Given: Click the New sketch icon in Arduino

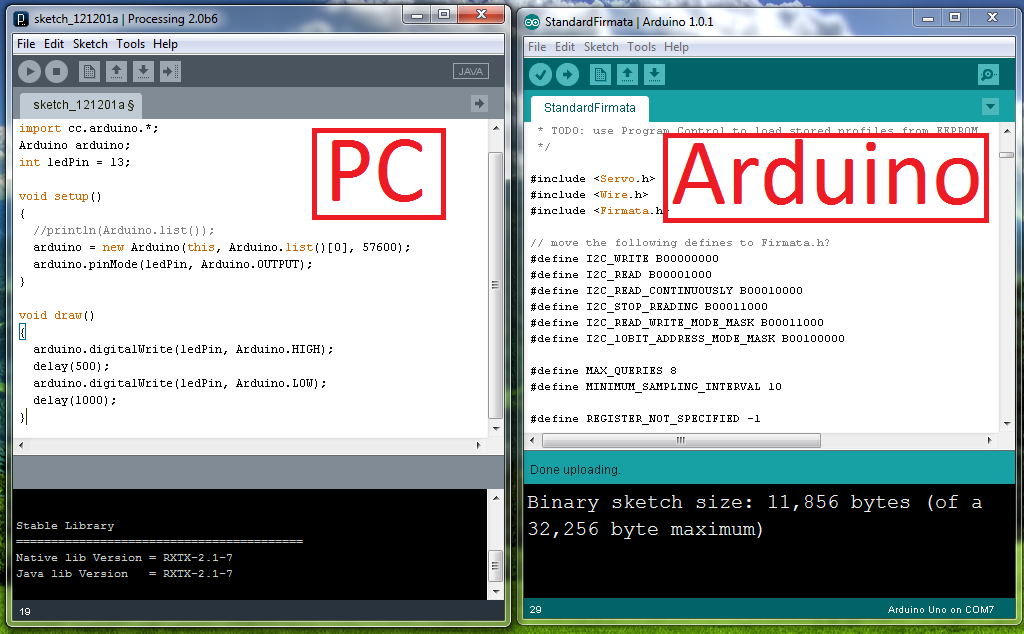Looking at the screenshot, I should 600,74.
